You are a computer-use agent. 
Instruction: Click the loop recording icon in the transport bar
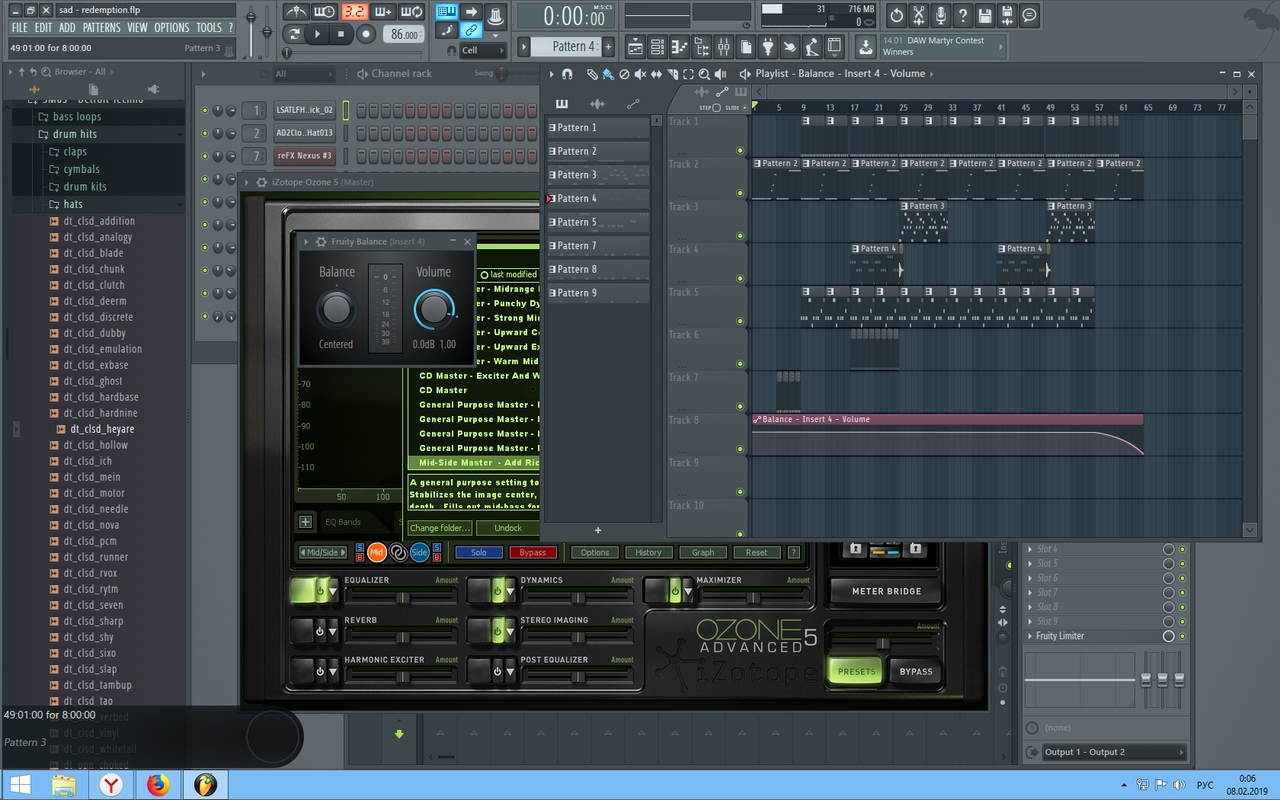[412, 12]
